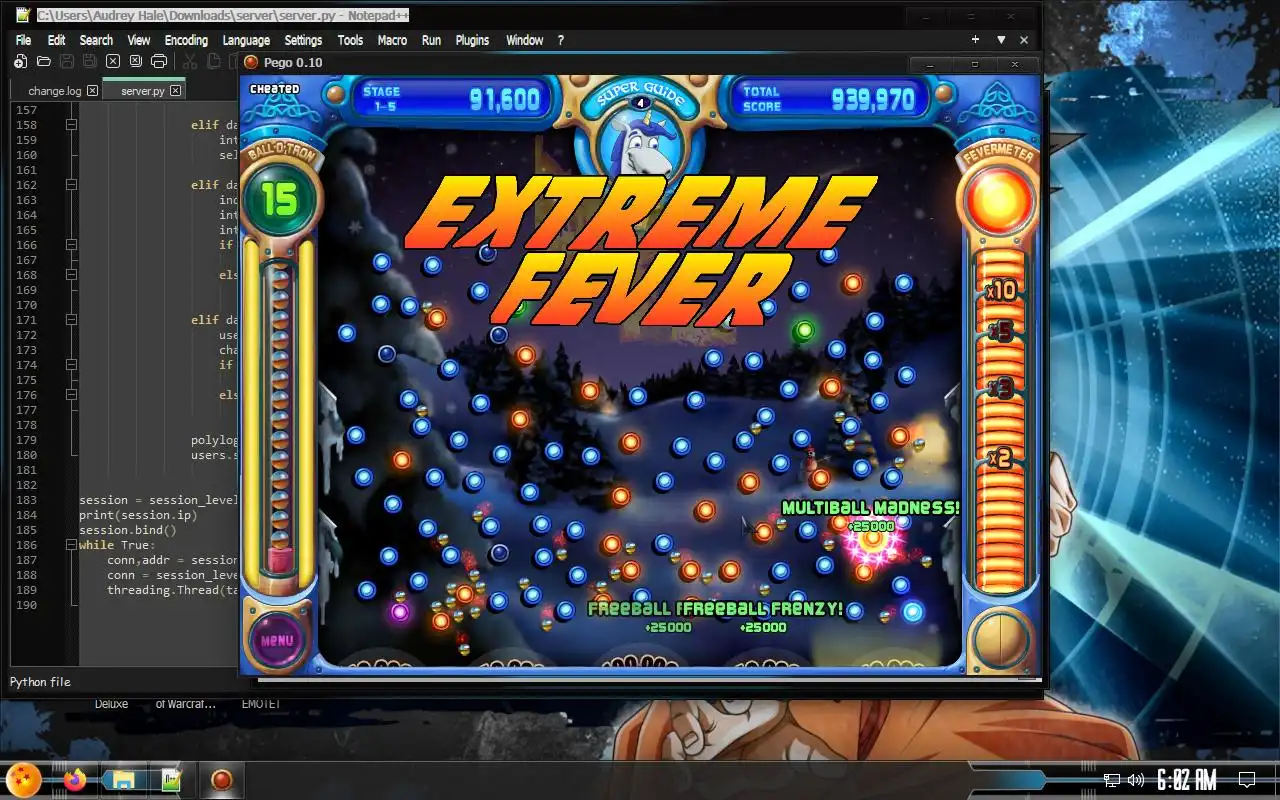Click the X icon at Notepad++ menu bar right
The image size is (1280, 800).
point(1024,40)
